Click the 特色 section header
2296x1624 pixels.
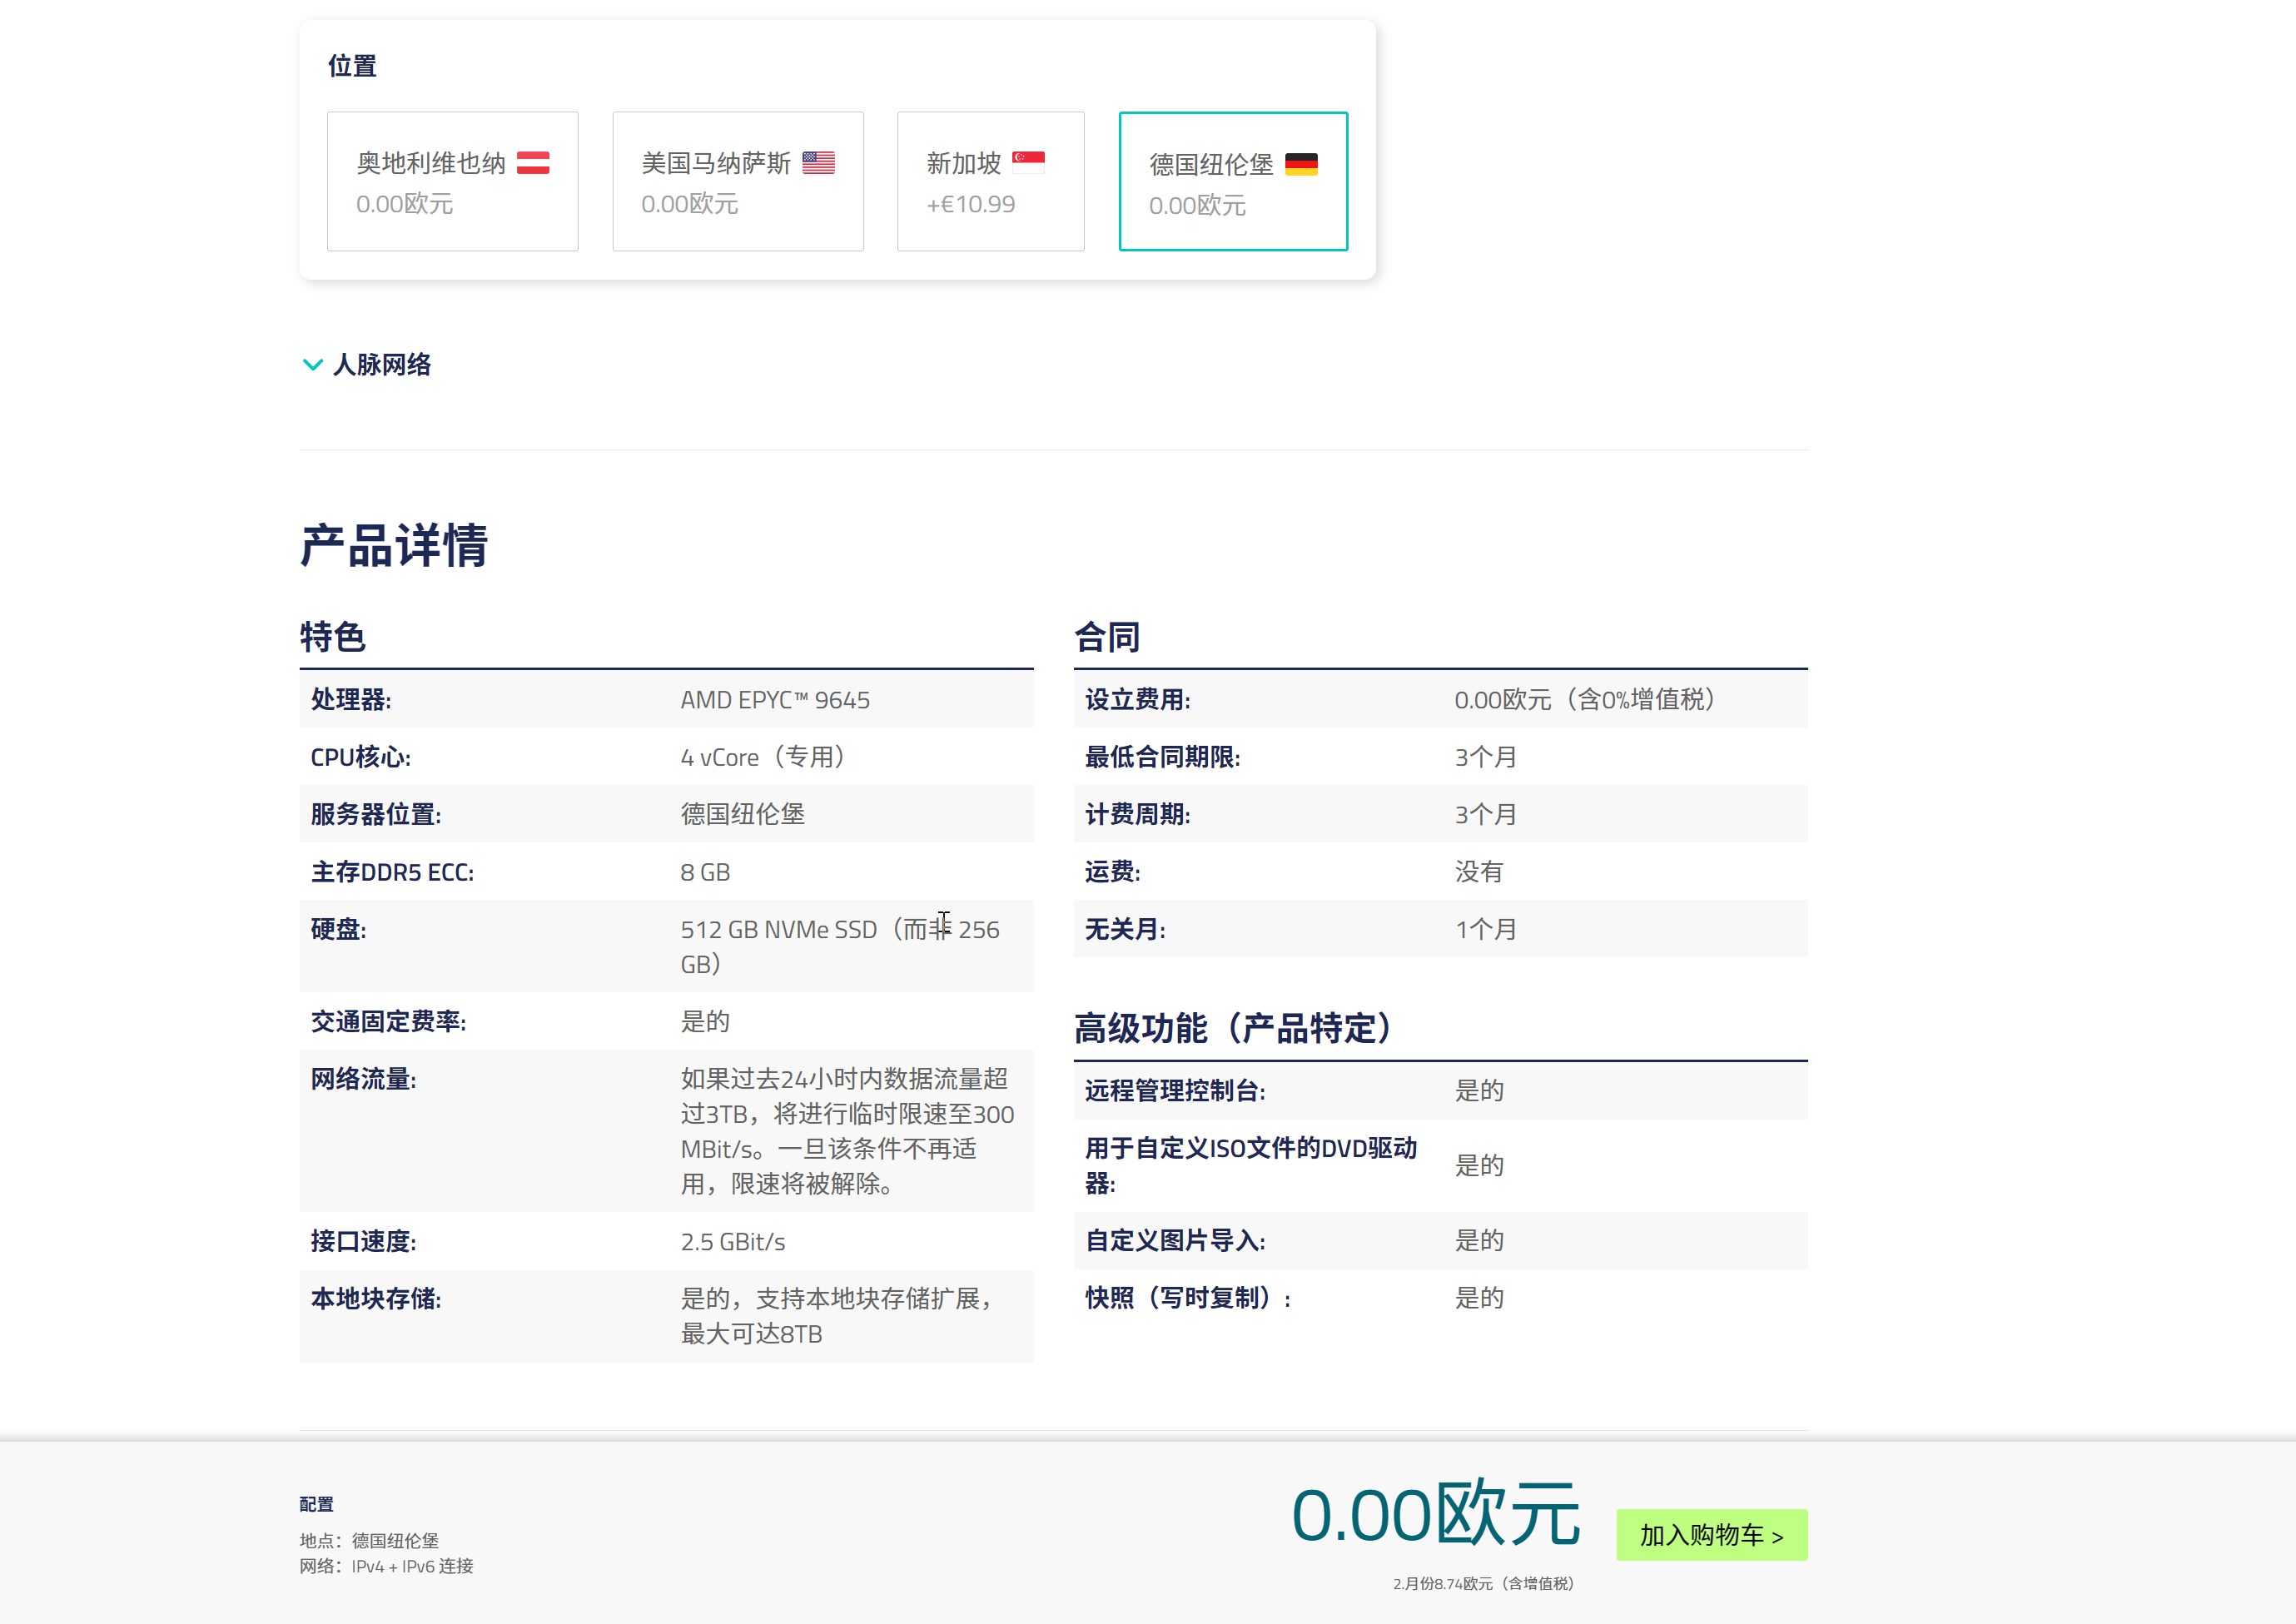pos(333,637)
